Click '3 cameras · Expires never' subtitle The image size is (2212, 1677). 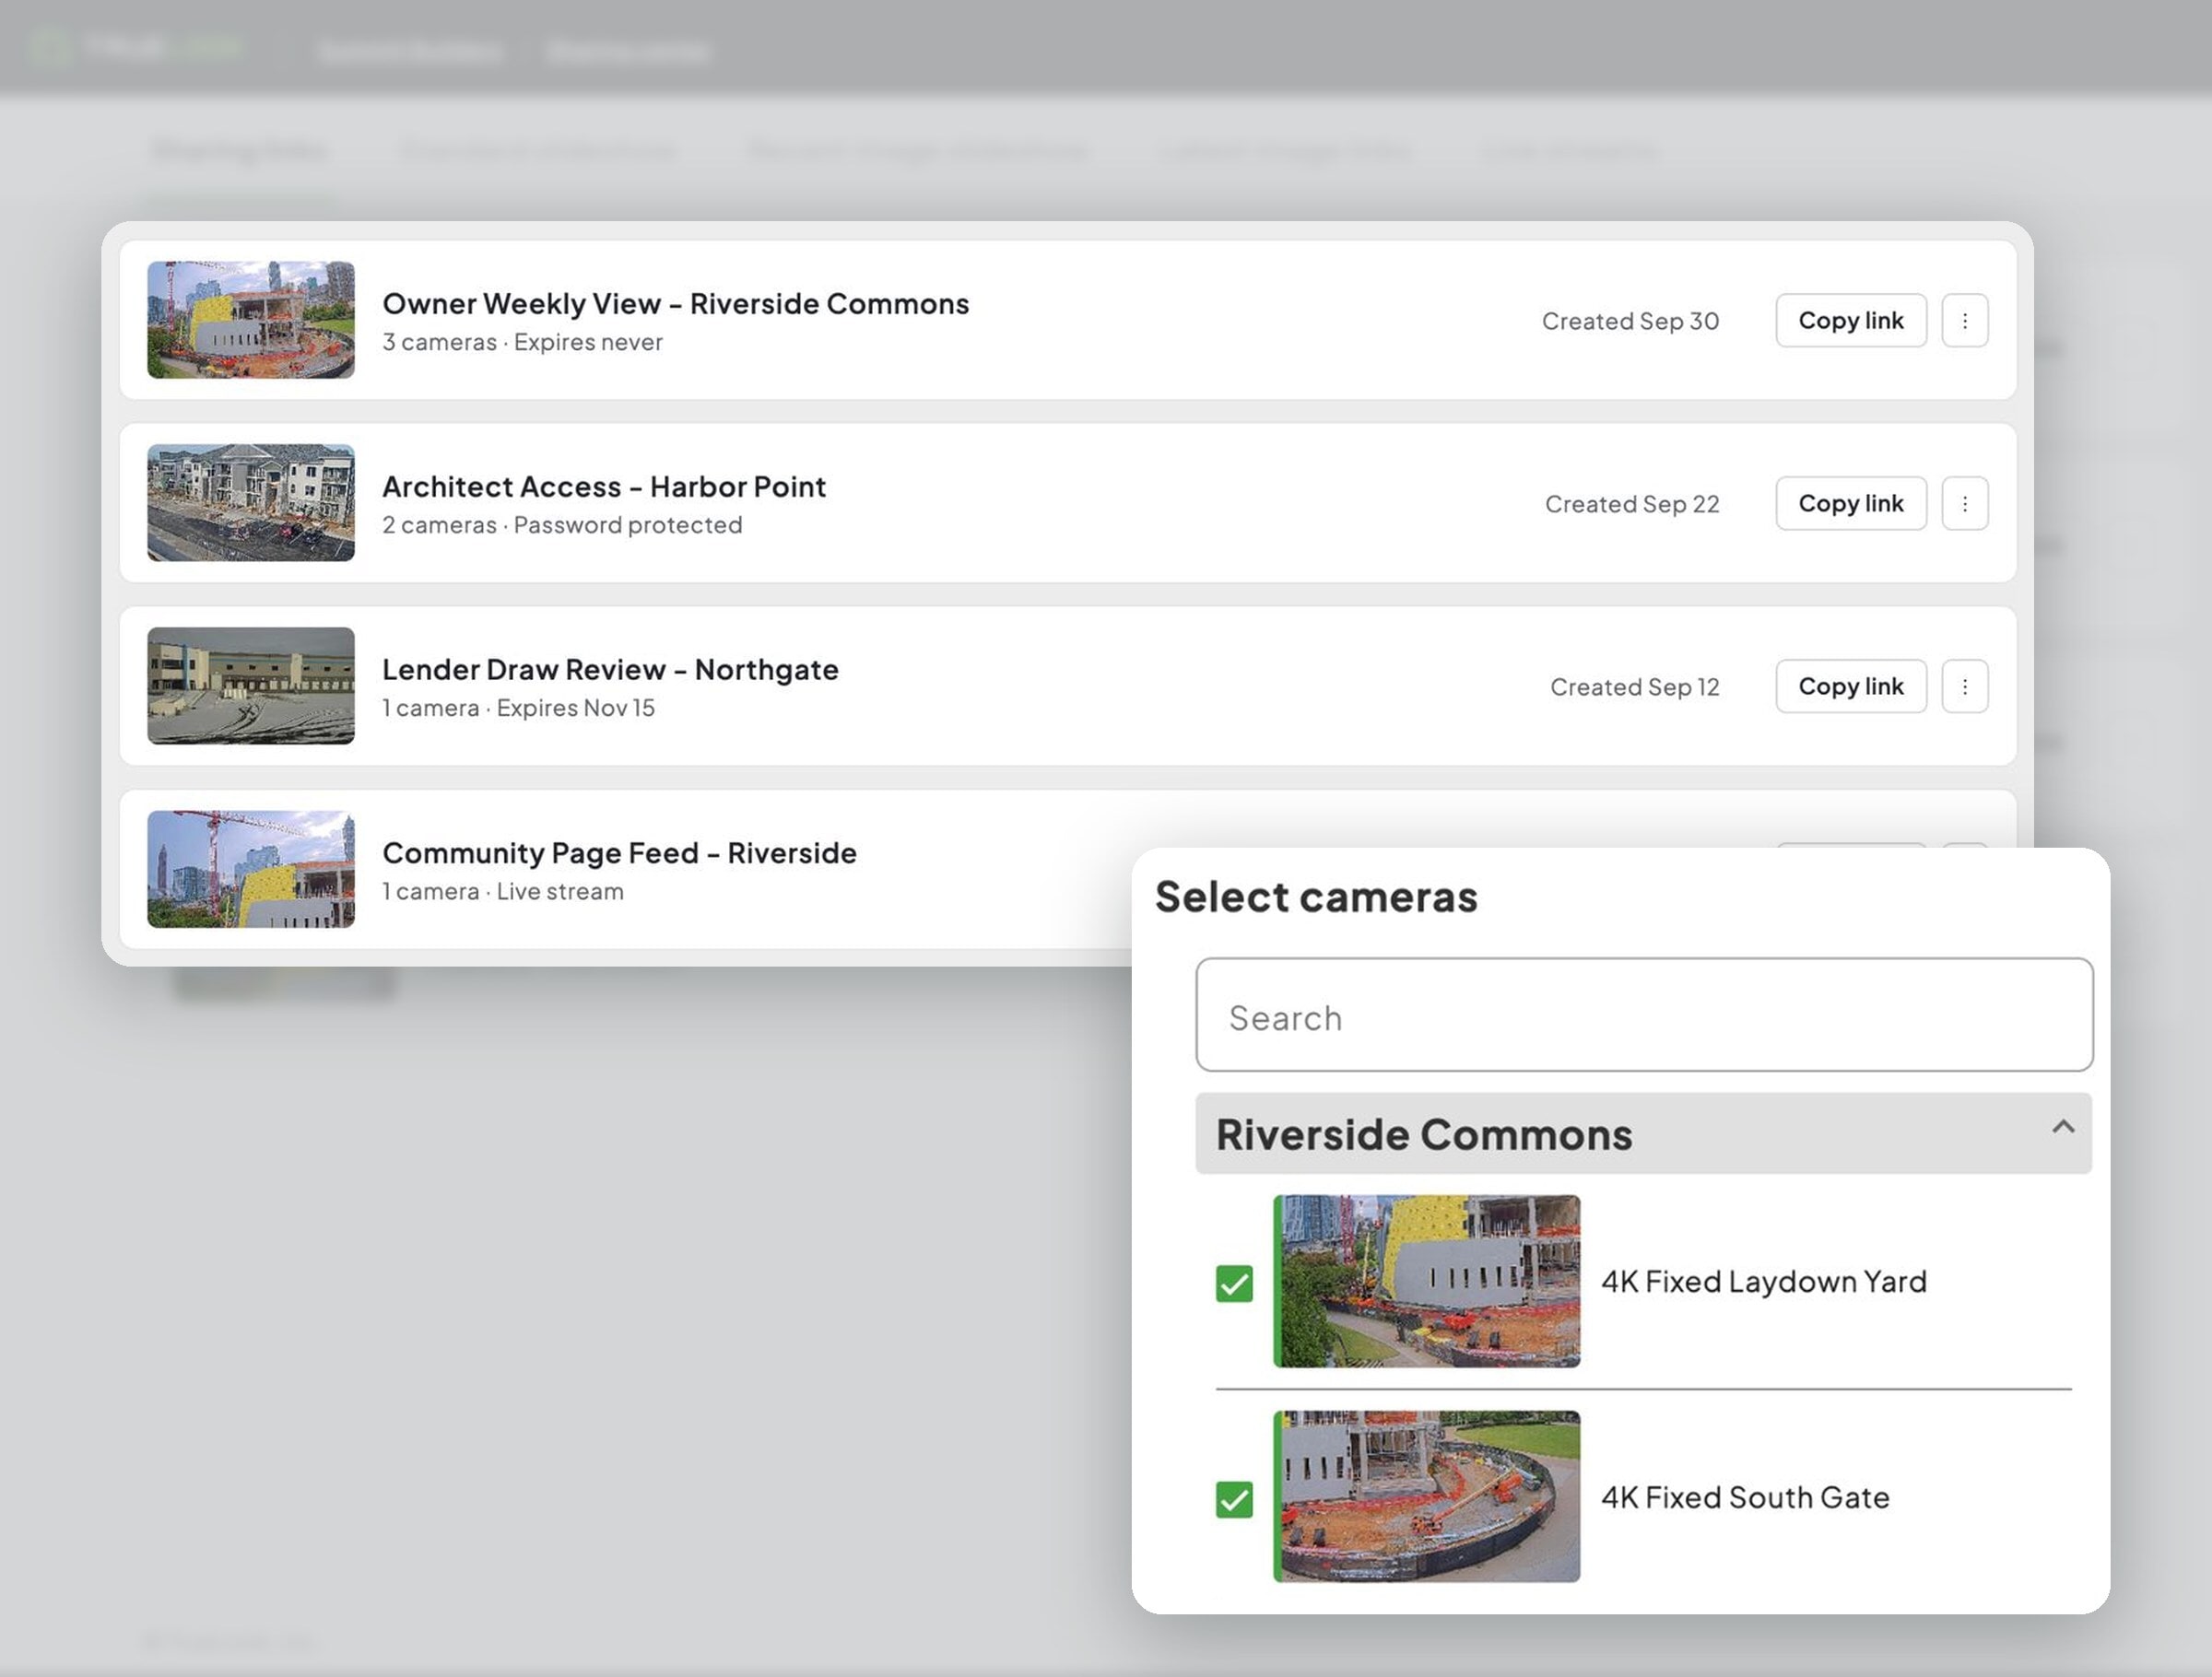522,342
